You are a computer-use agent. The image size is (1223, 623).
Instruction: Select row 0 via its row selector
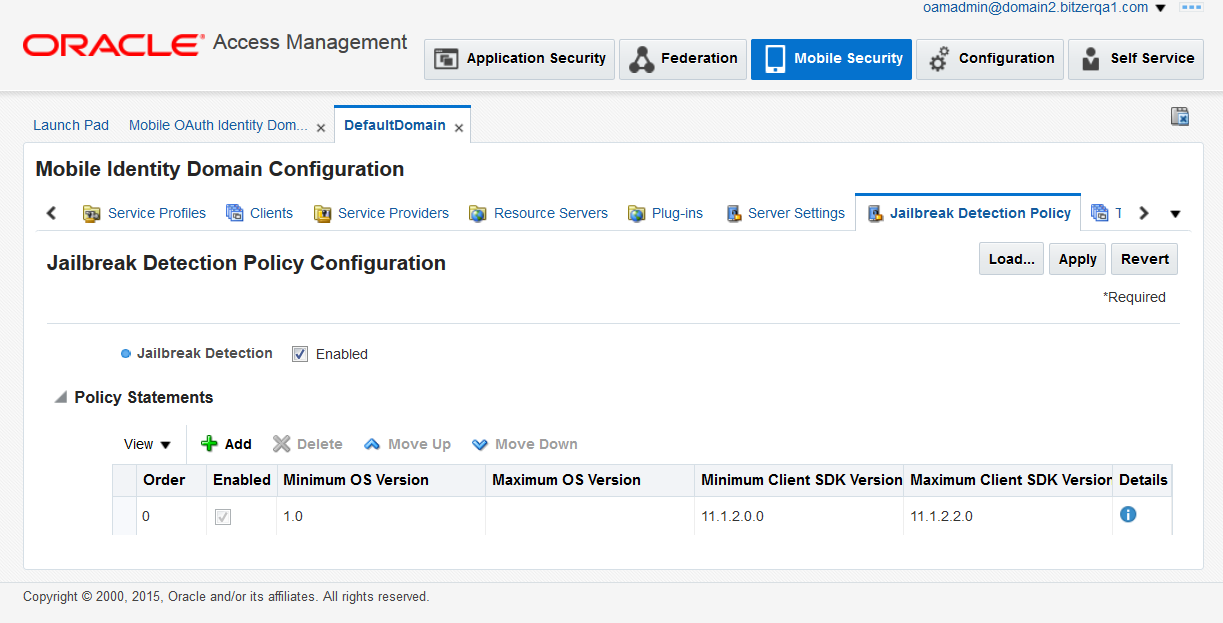(x=124, y=516)
